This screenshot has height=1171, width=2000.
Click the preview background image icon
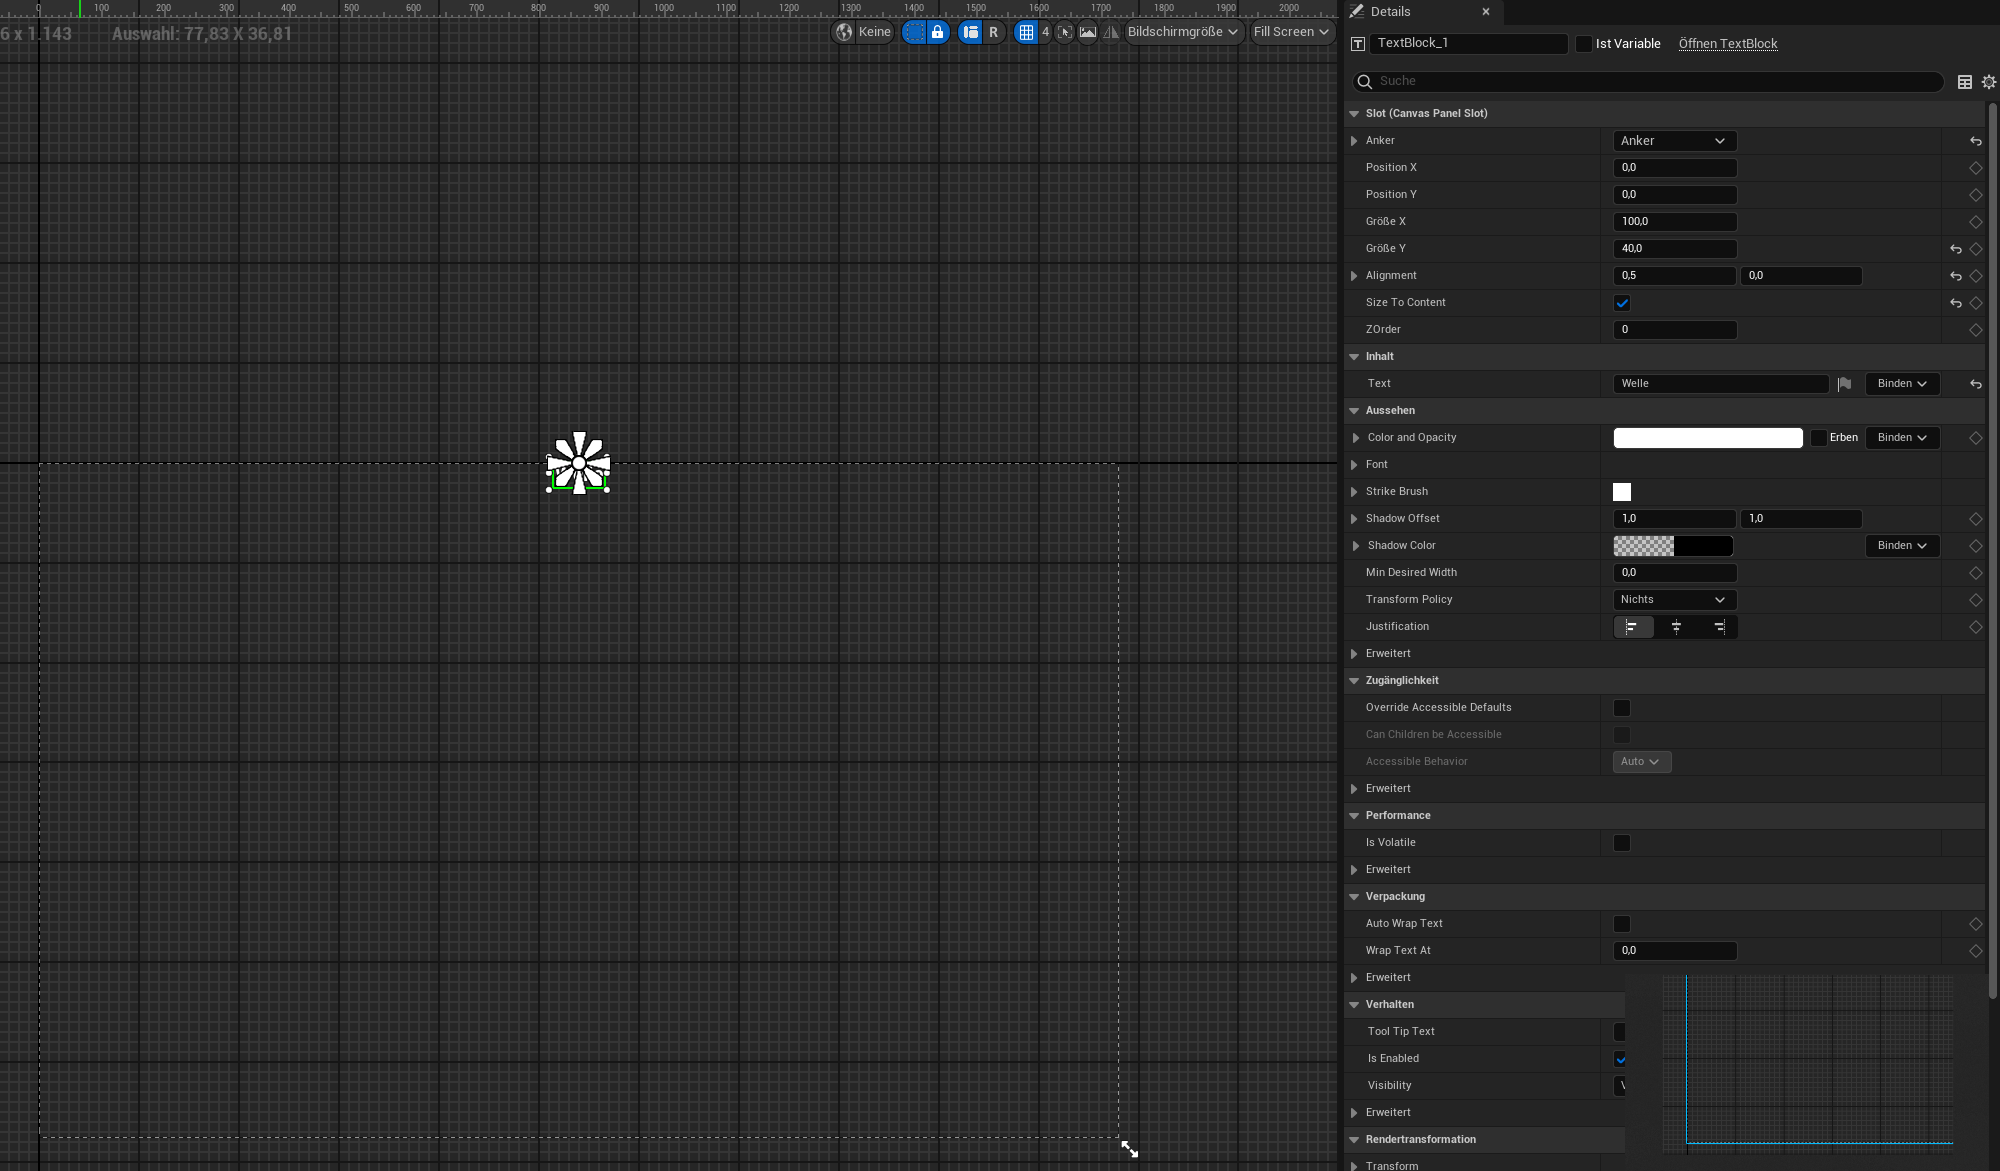[1088, 32]
